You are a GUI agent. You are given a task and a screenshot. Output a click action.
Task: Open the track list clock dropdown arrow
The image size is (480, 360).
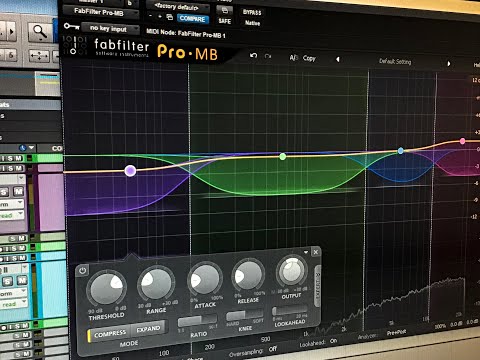pyautogui.click(x=32, y=147)
